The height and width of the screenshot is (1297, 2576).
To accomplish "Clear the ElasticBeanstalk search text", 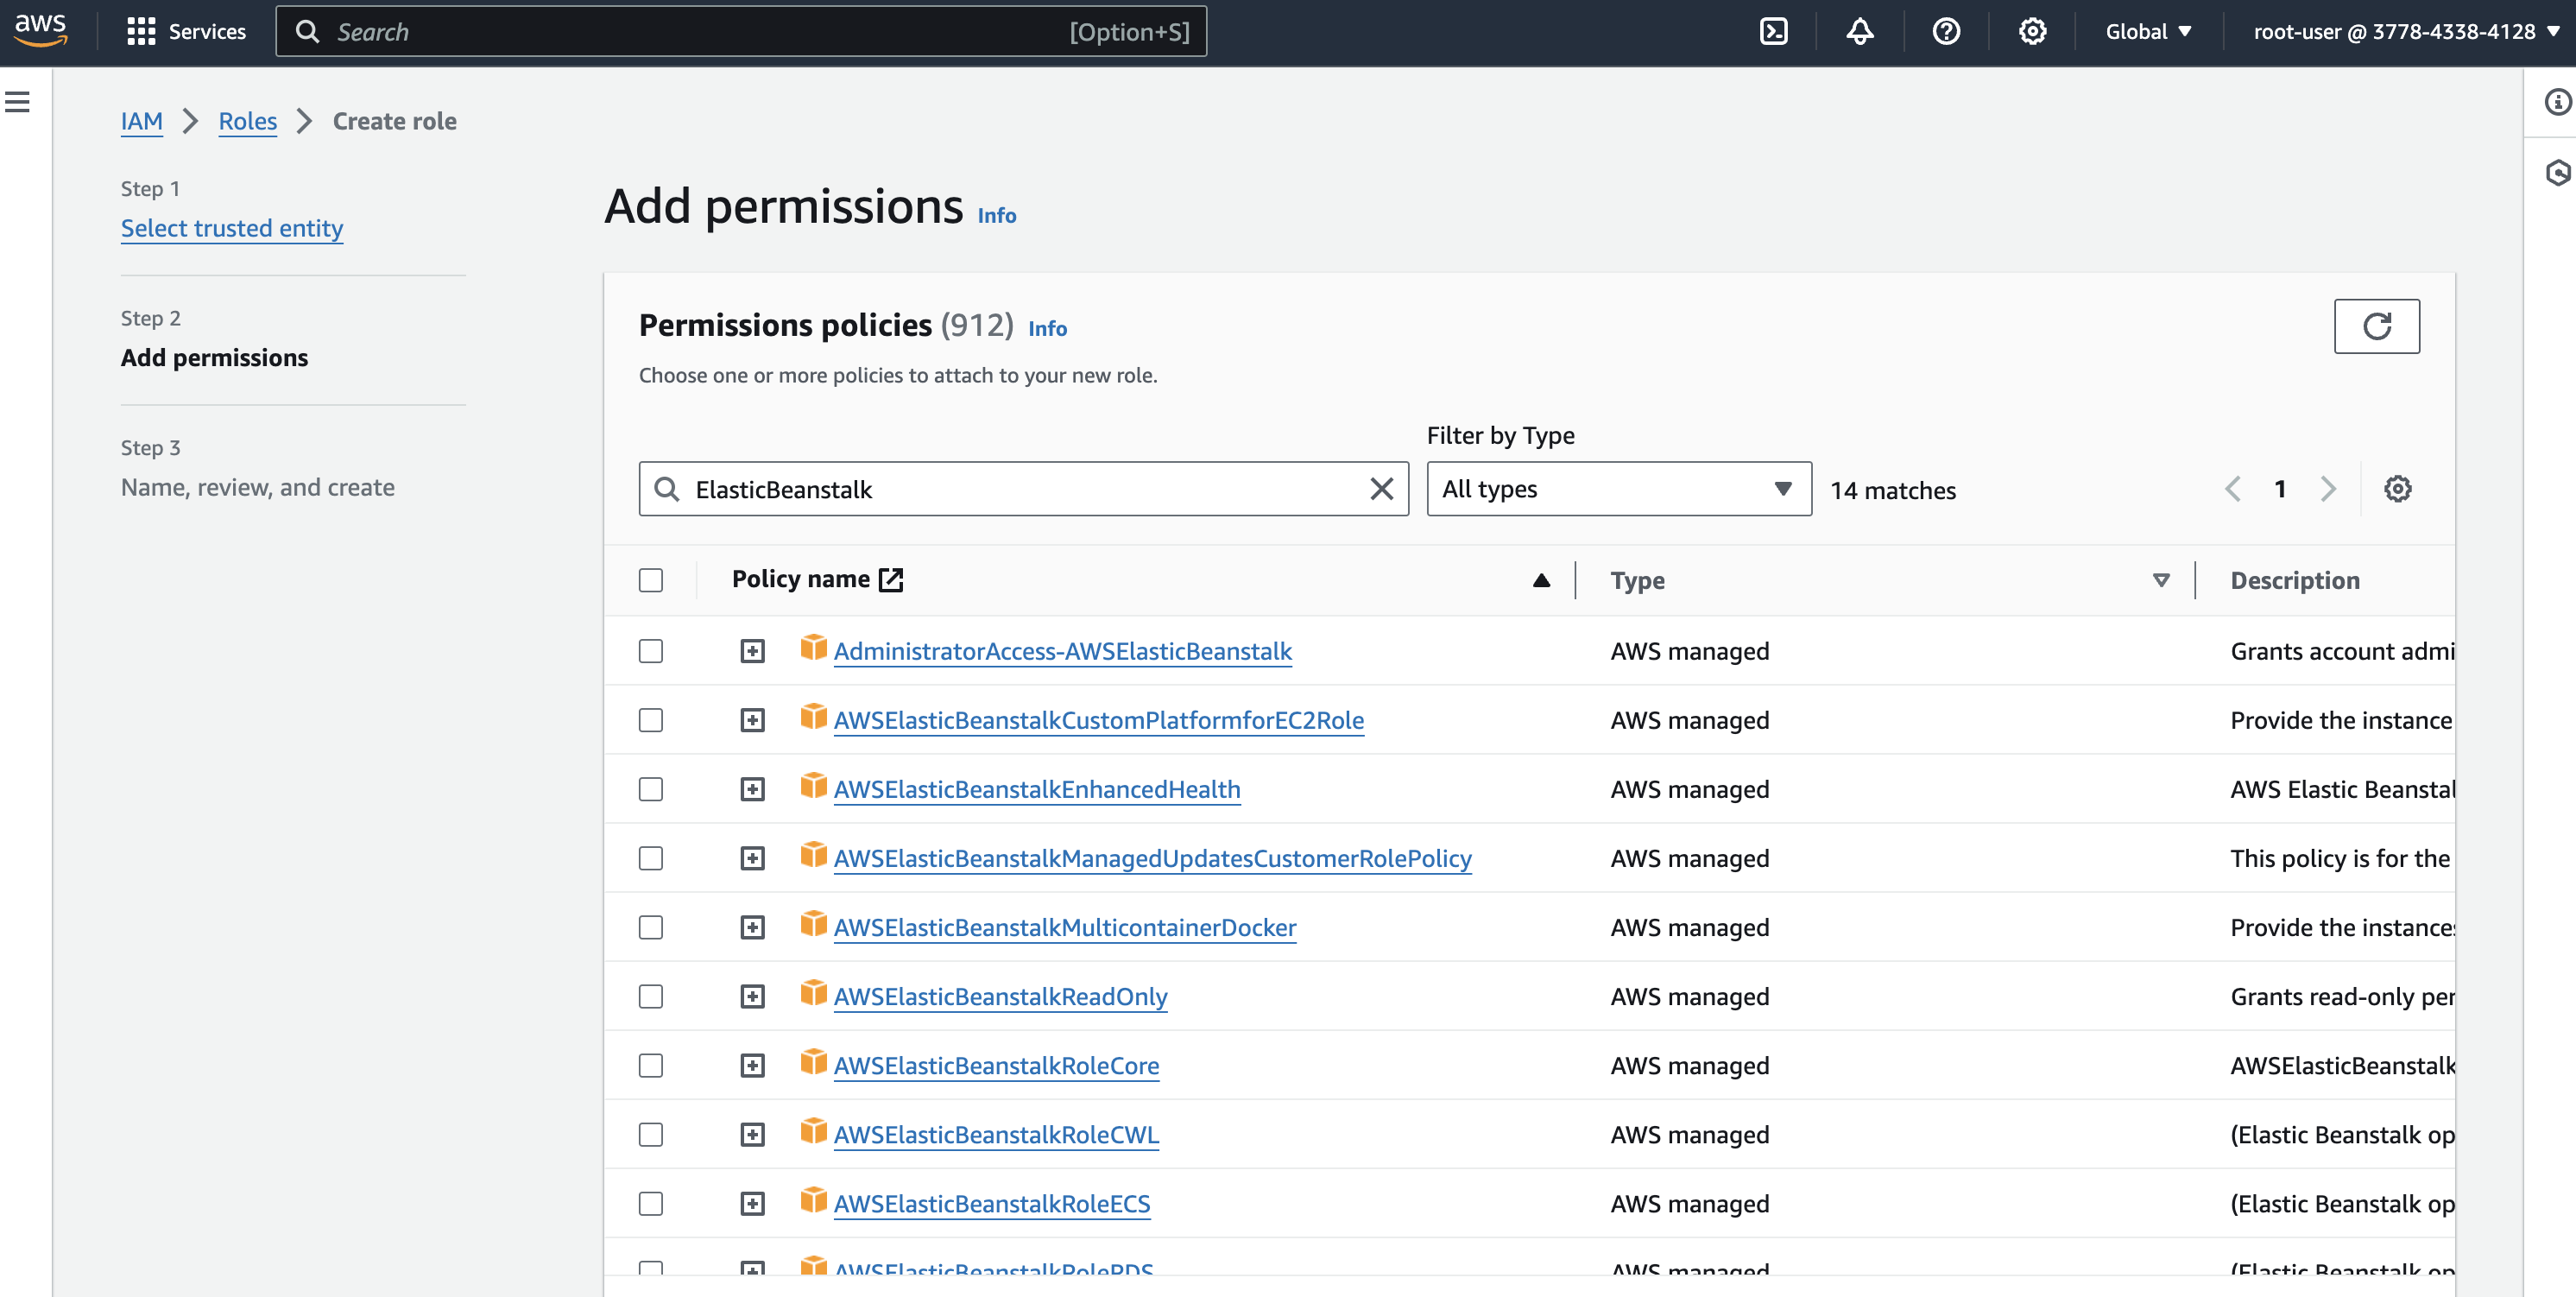I will pyautogui.click(x=1381, y=489).
